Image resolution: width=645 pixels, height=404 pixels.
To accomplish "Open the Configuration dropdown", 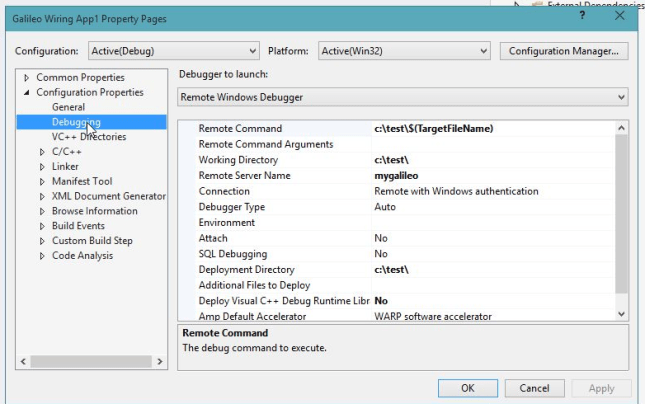I will [172, 51].
